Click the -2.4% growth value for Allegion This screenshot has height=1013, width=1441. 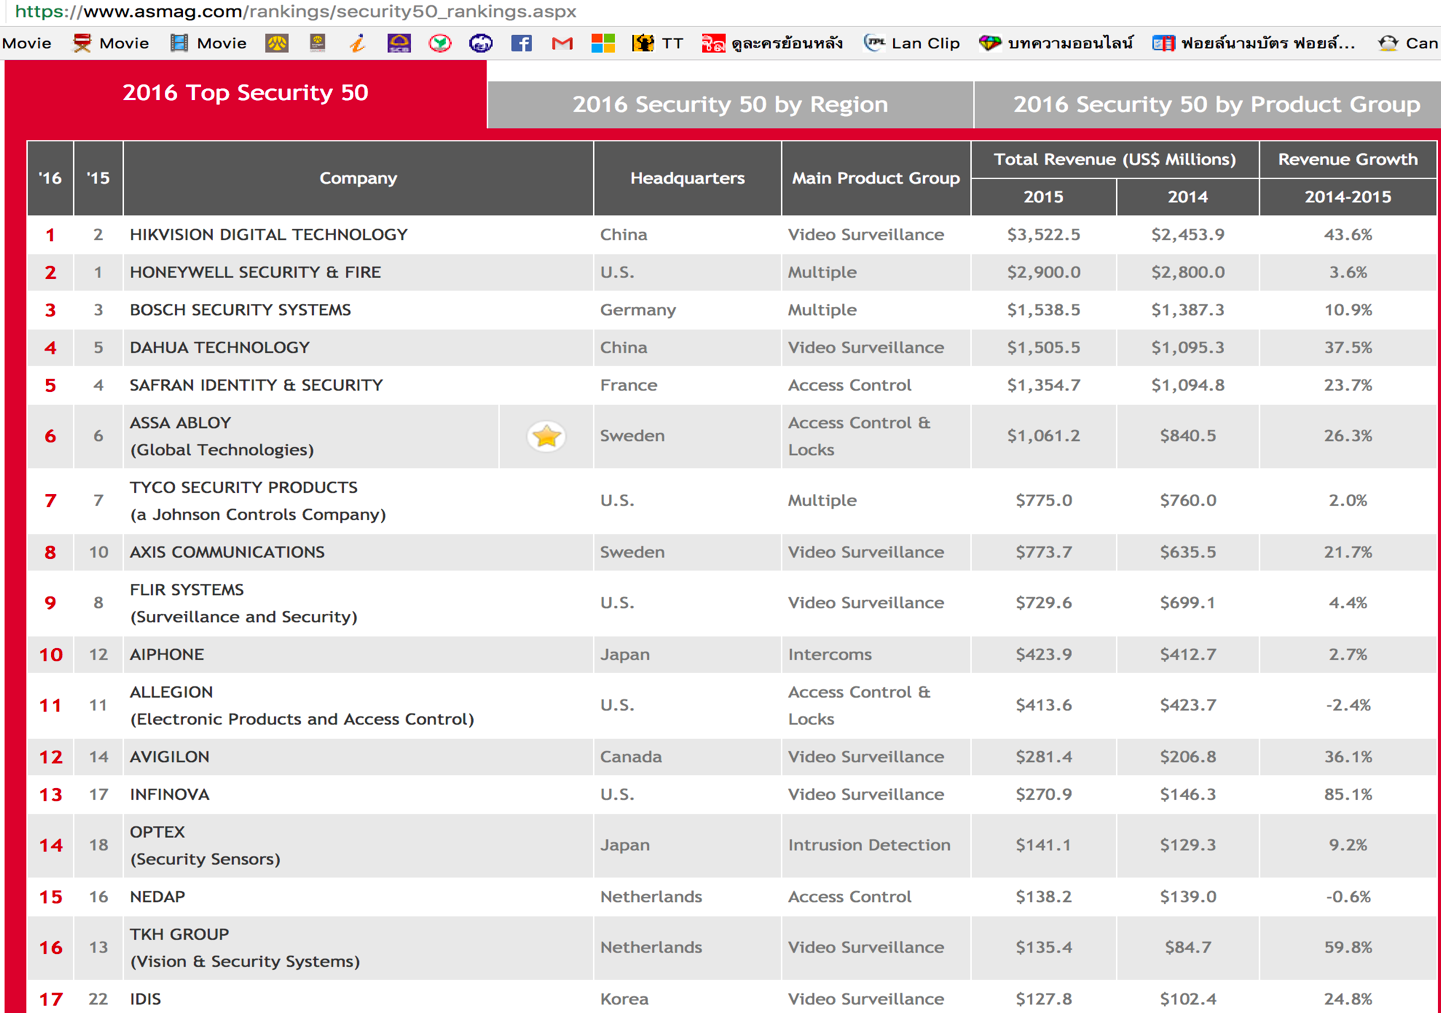coord(1348,705)
